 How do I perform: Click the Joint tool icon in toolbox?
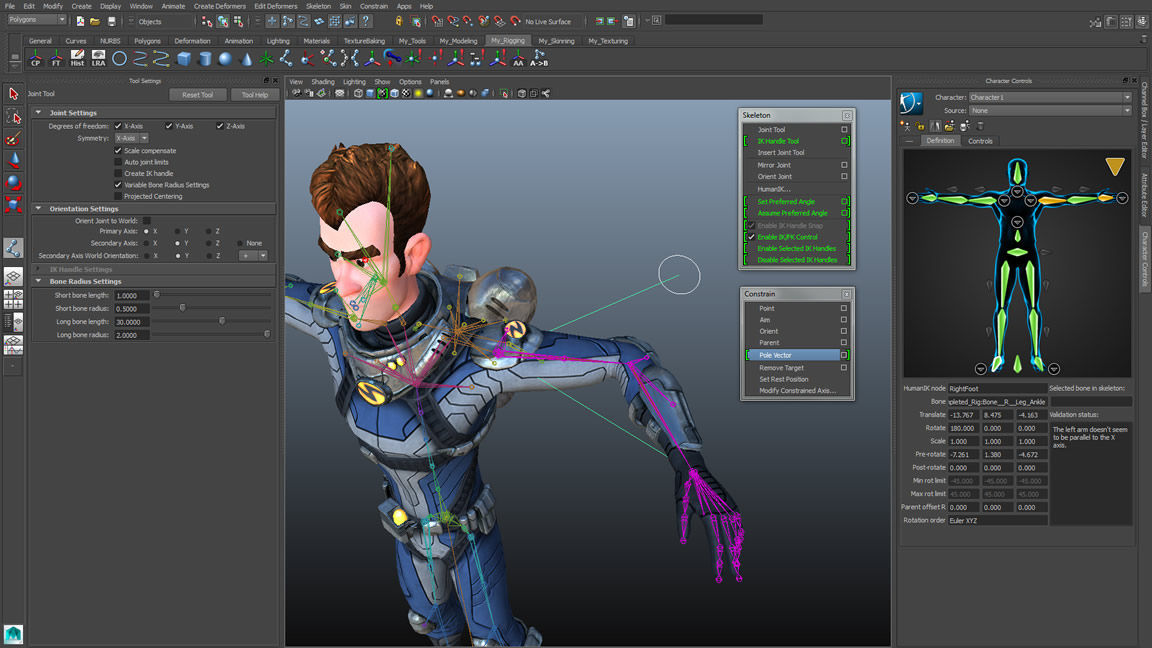click(x=13, y=248)
